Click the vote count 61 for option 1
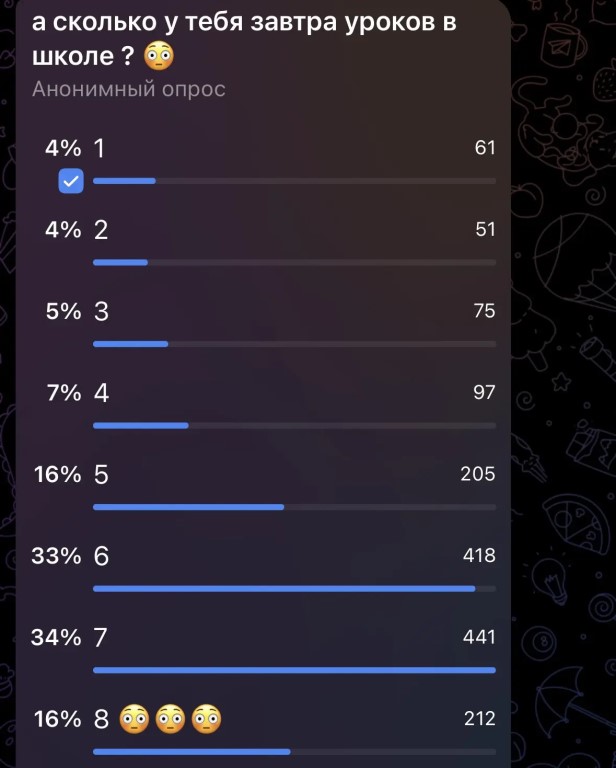The width and height of the screenshot is (616, 768). coord(485,148)
